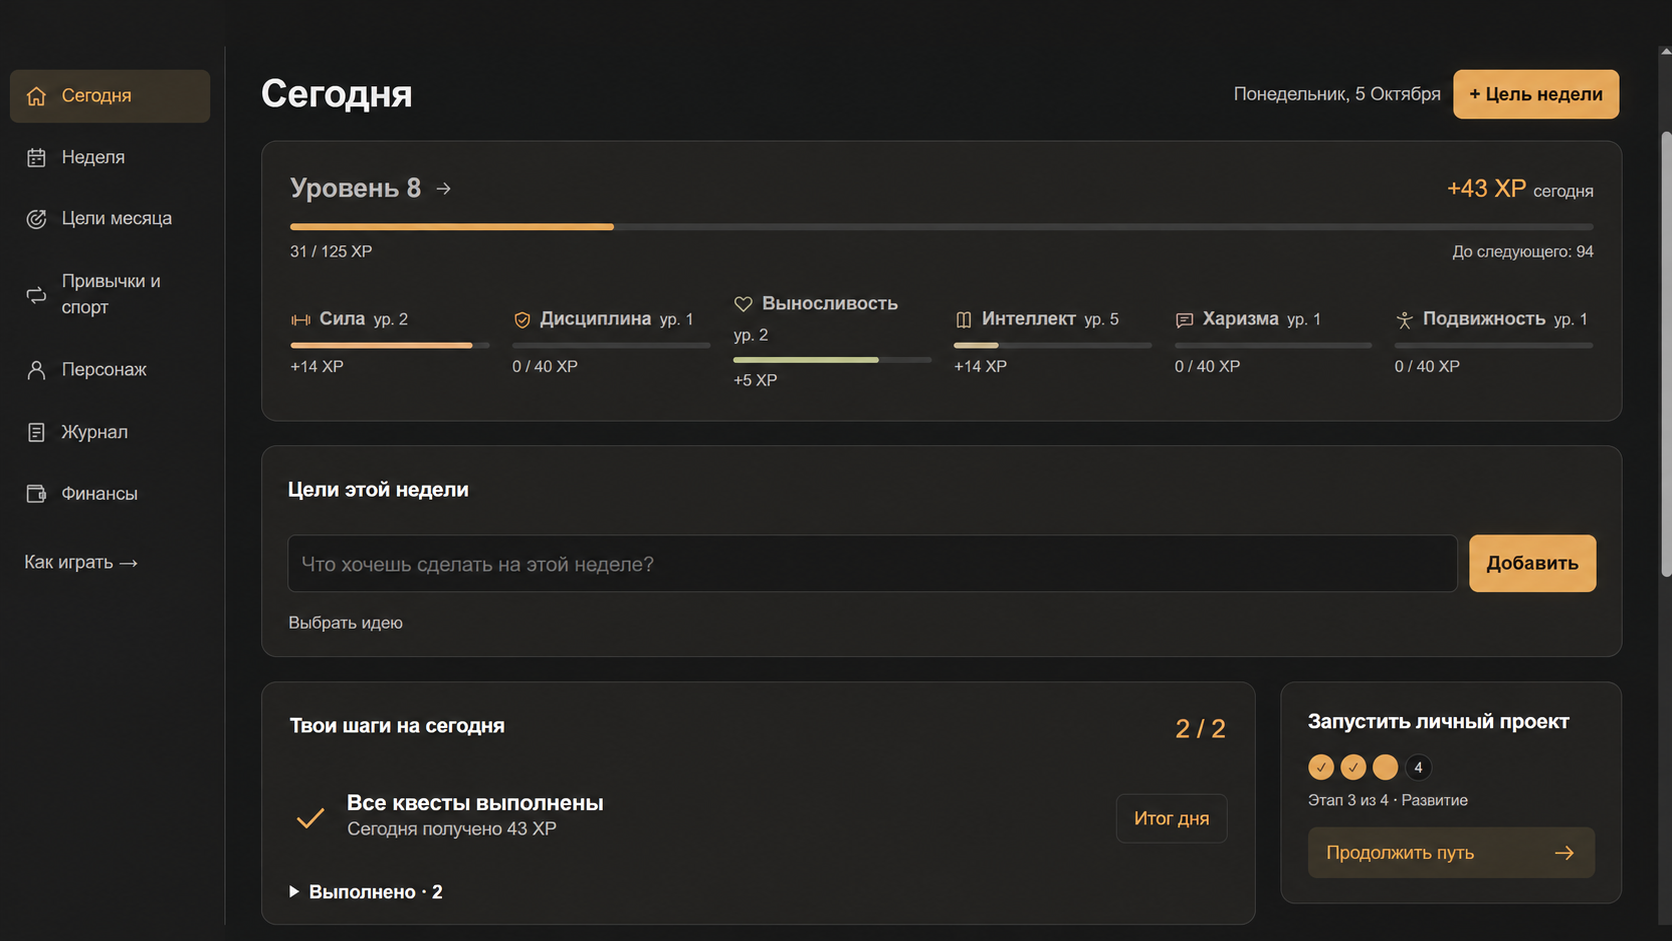
Task: Click the checkmark icon beside Все квесты выполнены
Action: [310, 818]
